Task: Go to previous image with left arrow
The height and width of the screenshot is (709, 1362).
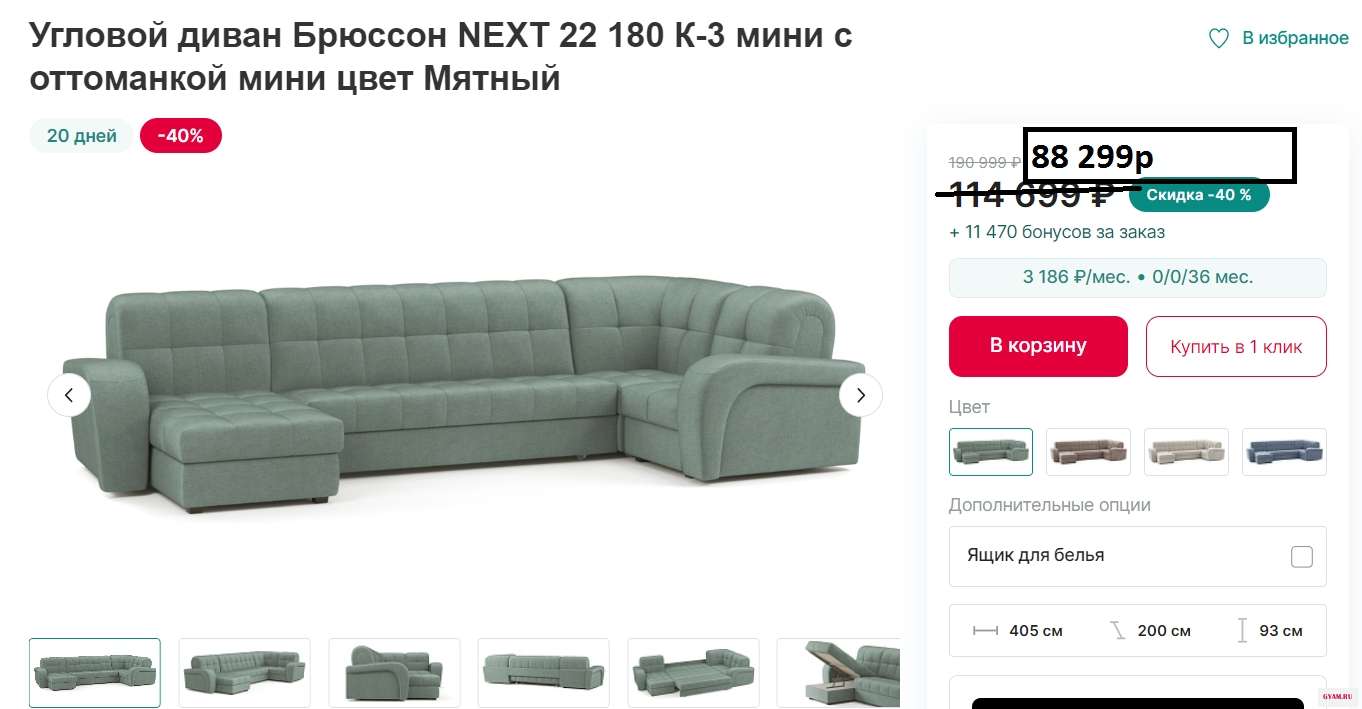Action: coord(69,395)
